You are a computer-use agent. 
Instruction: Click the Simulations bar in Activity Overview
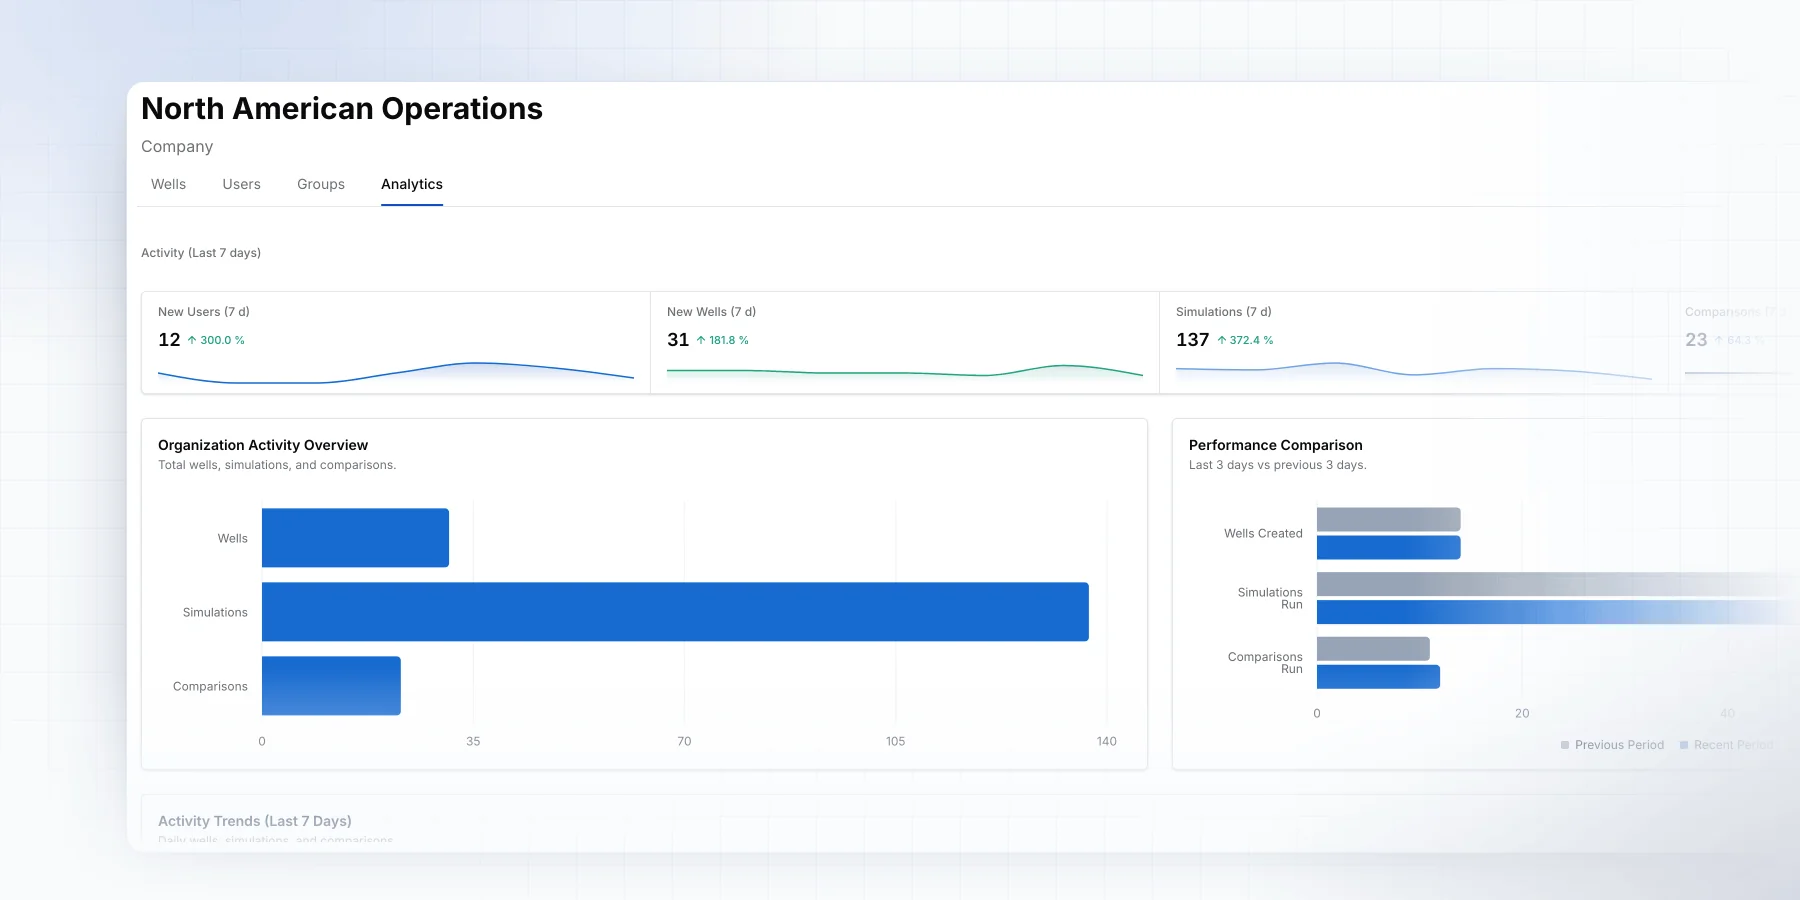coord(675,612)
